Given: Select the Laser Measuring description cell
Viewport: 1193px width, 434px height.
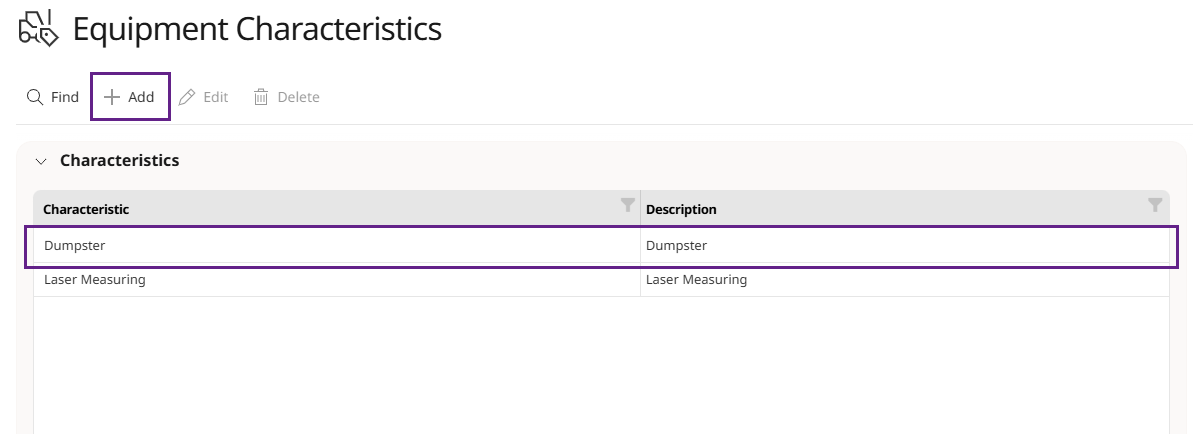Looking at the screenshot, I should pyautogui.click(x=905, y=280).
